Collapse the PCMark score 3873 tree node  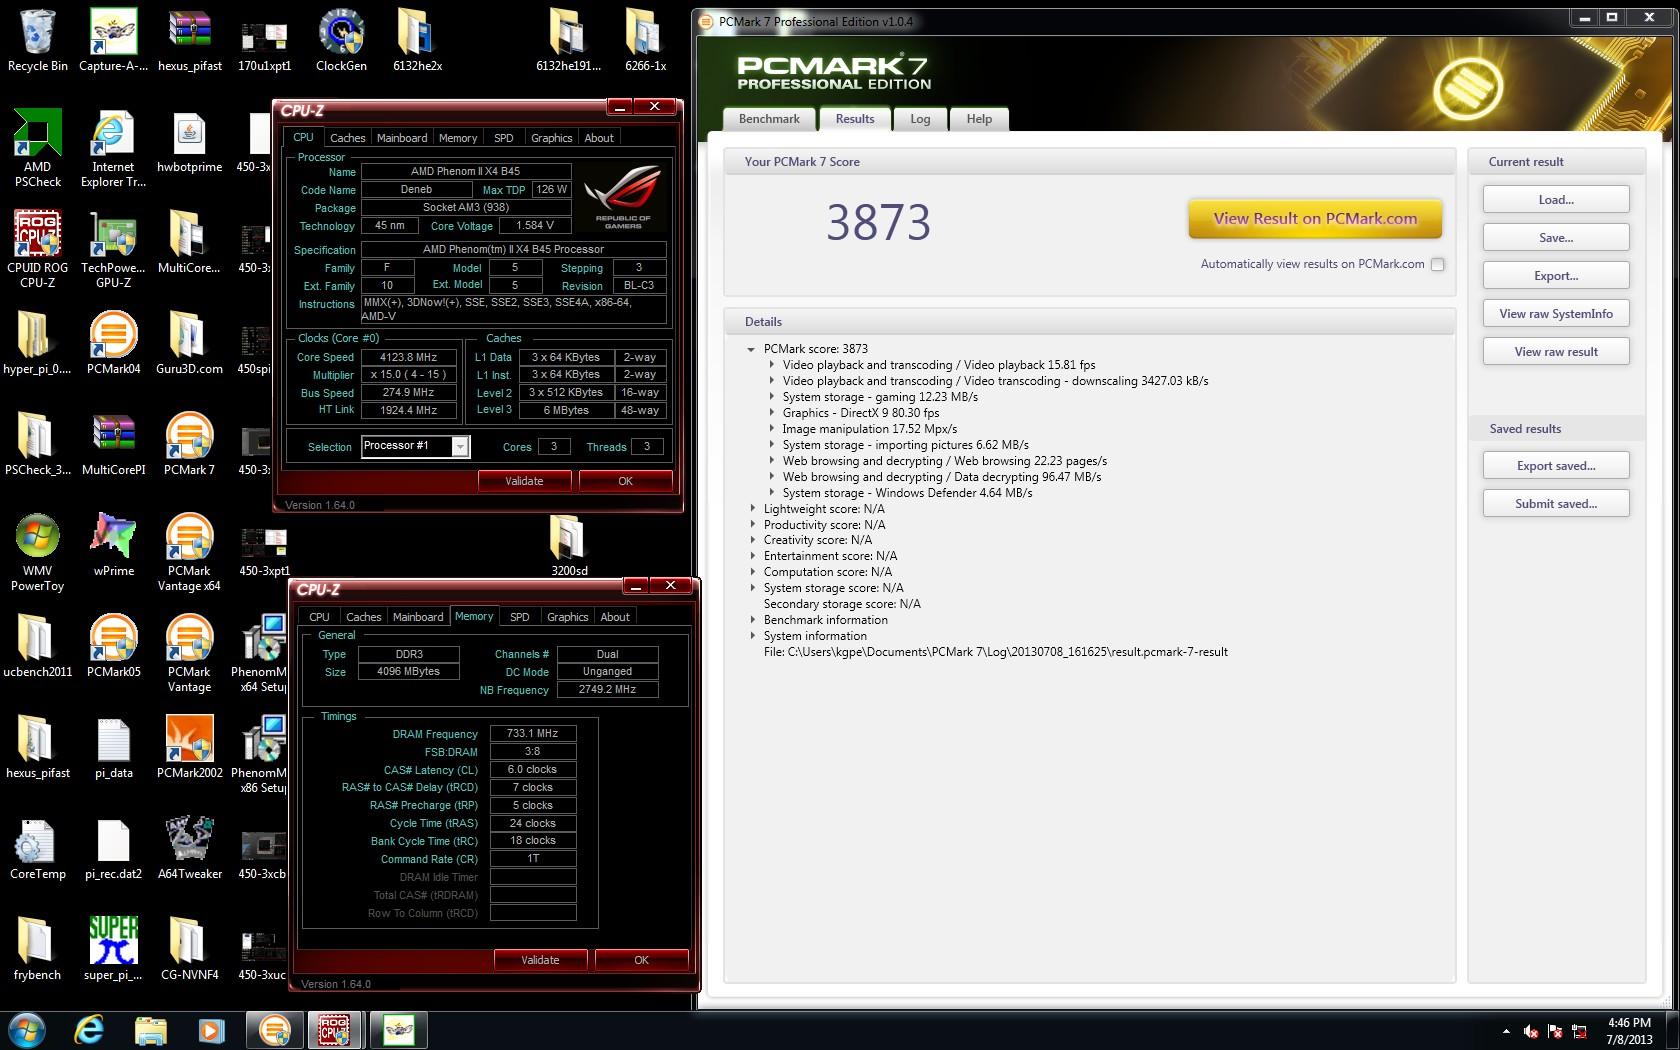click(751, 349)
